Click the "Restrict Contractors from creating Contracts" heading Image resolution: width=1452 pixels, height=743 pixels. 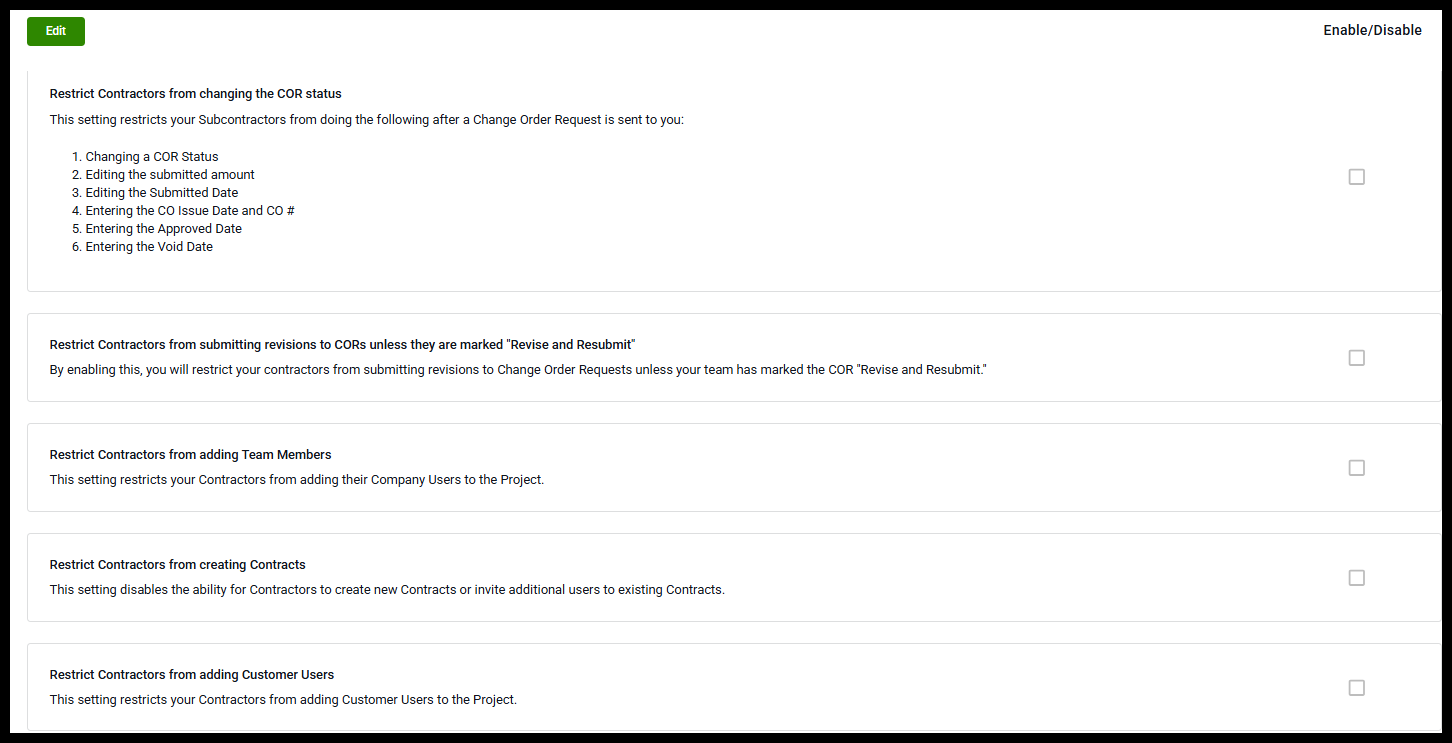(x=177, y=565)
